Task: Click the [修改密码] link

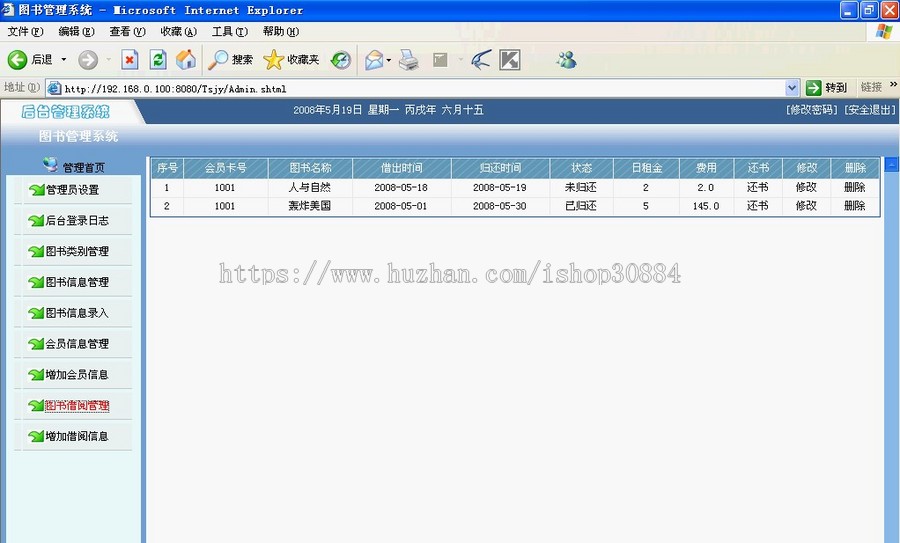Action: [812, 110]
